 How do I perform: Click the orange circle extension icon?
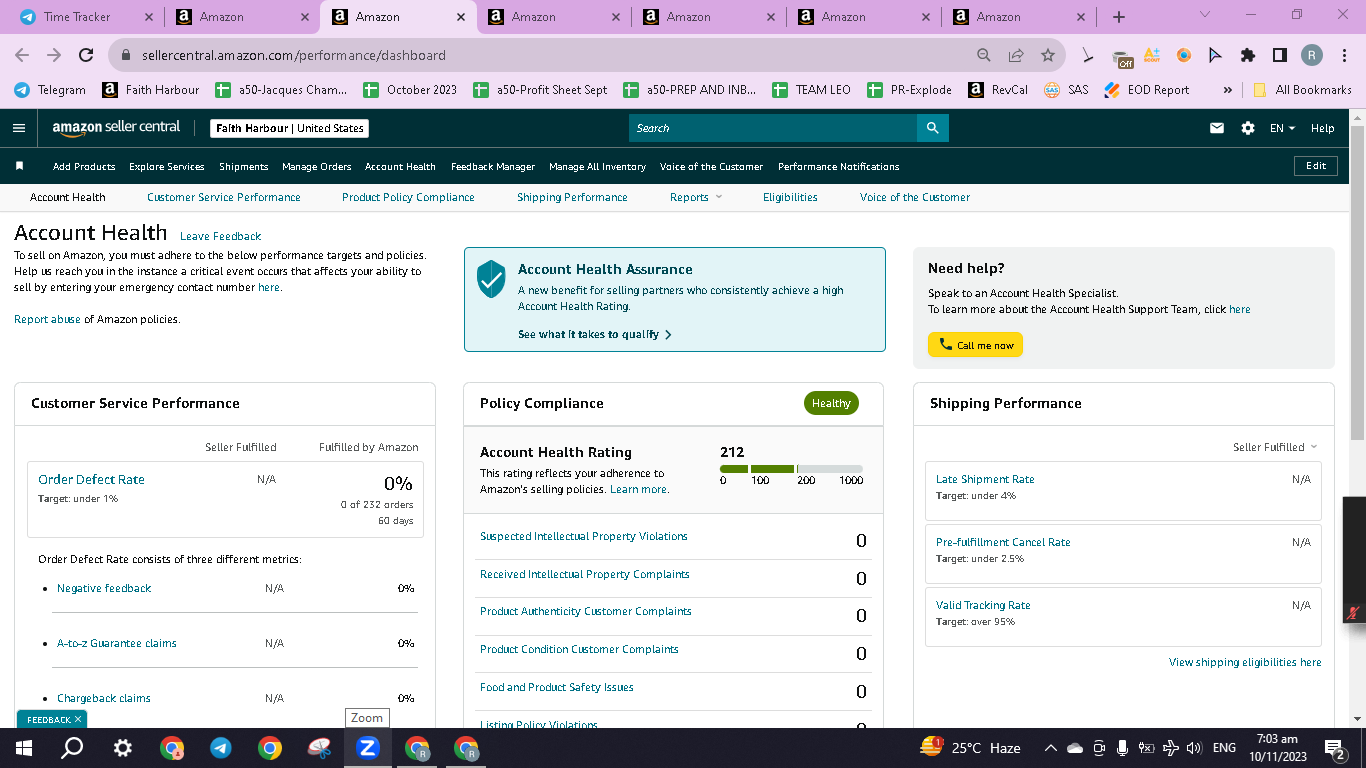pyautogui.click(x=1184, y=55)
